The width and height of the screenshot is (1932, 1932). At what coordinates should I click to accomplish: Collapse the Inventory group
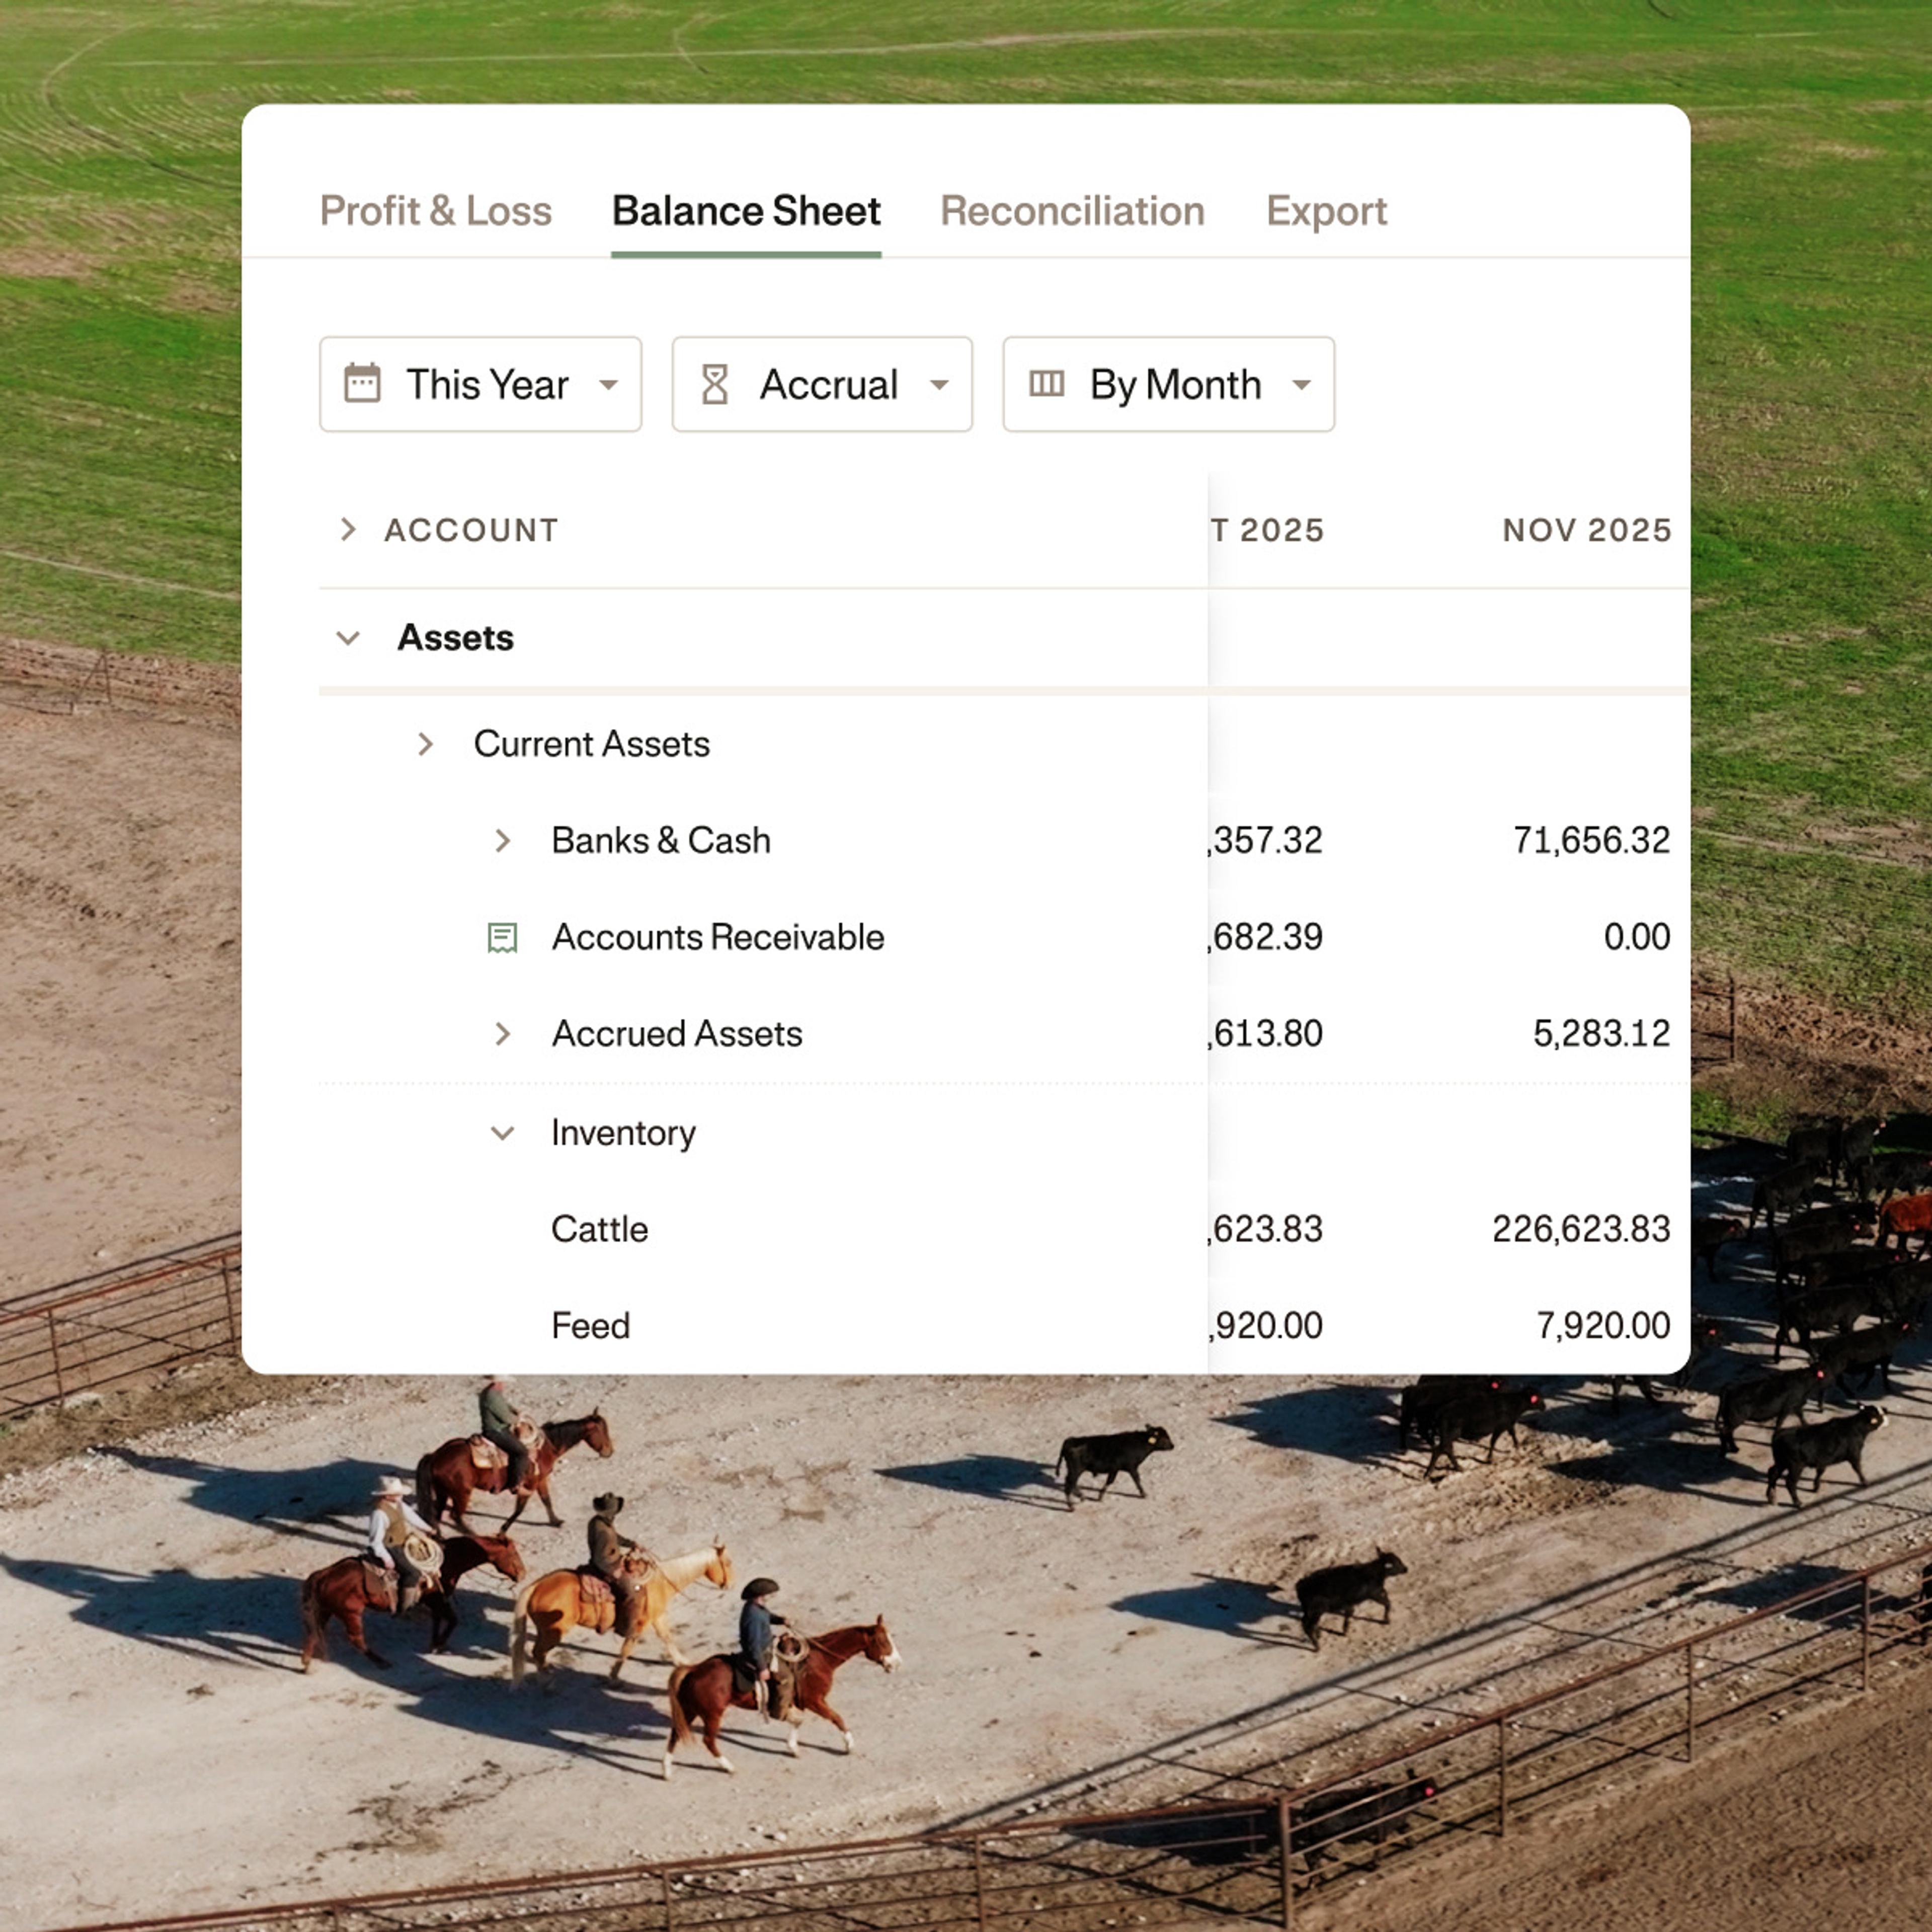[x=503, y=1133]
